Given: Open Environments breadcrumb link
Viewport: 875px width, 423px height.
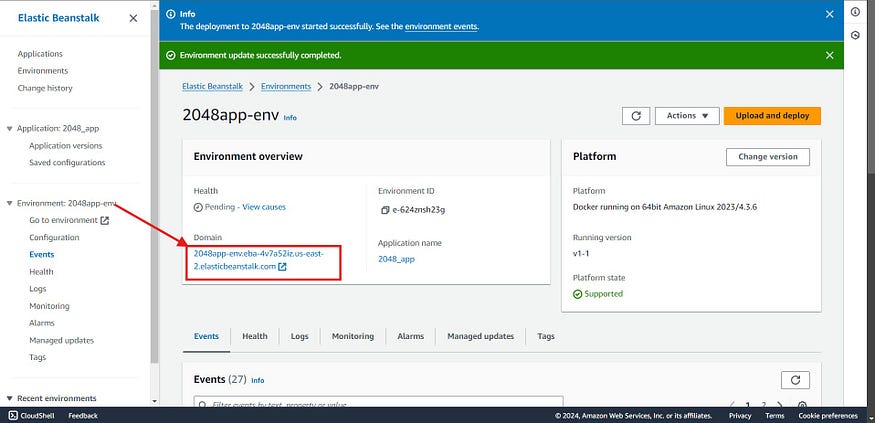Looking at the screenshot, I should tap(286, 86).
